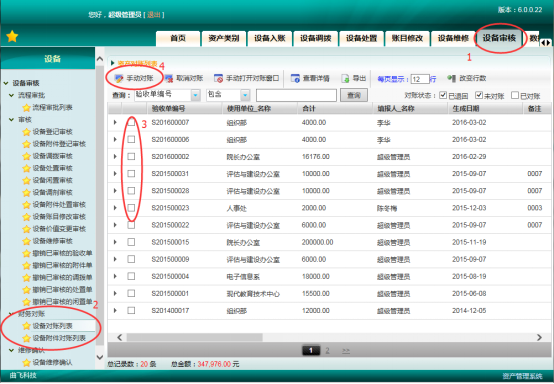Uncheck the 已退回 status checkbox
The height and width of the screenshot is (384, 554).
coord(443,95)
